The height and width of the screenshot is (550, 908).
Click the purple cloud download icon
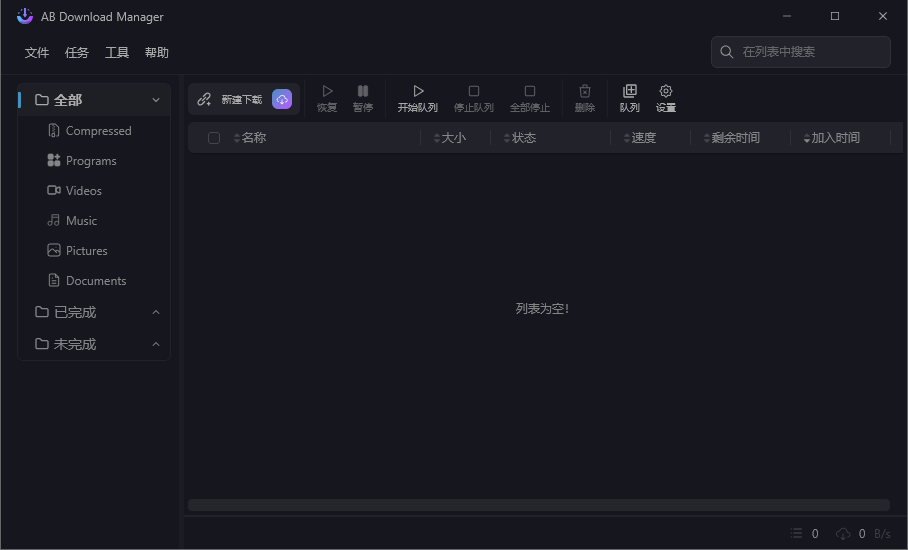coord(282,99)
